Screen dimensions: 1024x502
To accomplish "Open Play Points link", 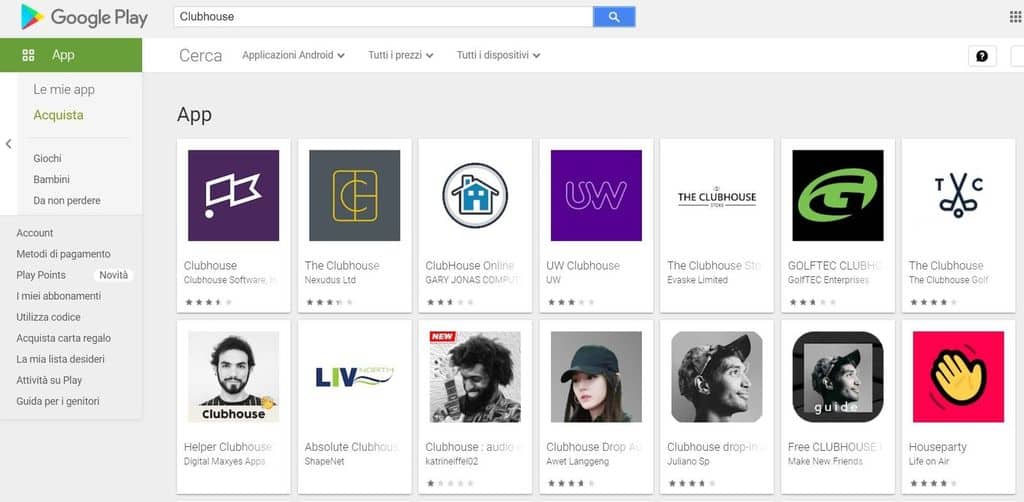I will coord(41,275).
